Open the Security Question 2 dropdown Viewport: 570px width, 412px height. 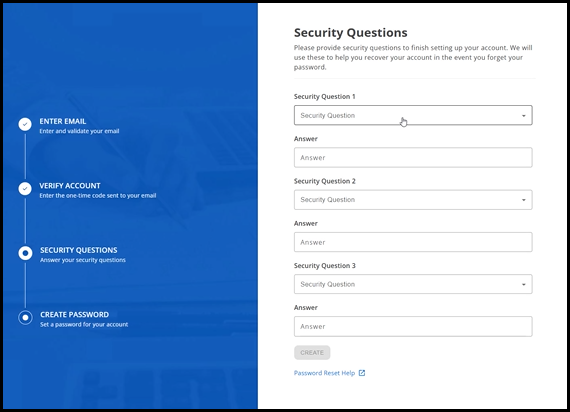pyautogui.click(x=413, y=200)
